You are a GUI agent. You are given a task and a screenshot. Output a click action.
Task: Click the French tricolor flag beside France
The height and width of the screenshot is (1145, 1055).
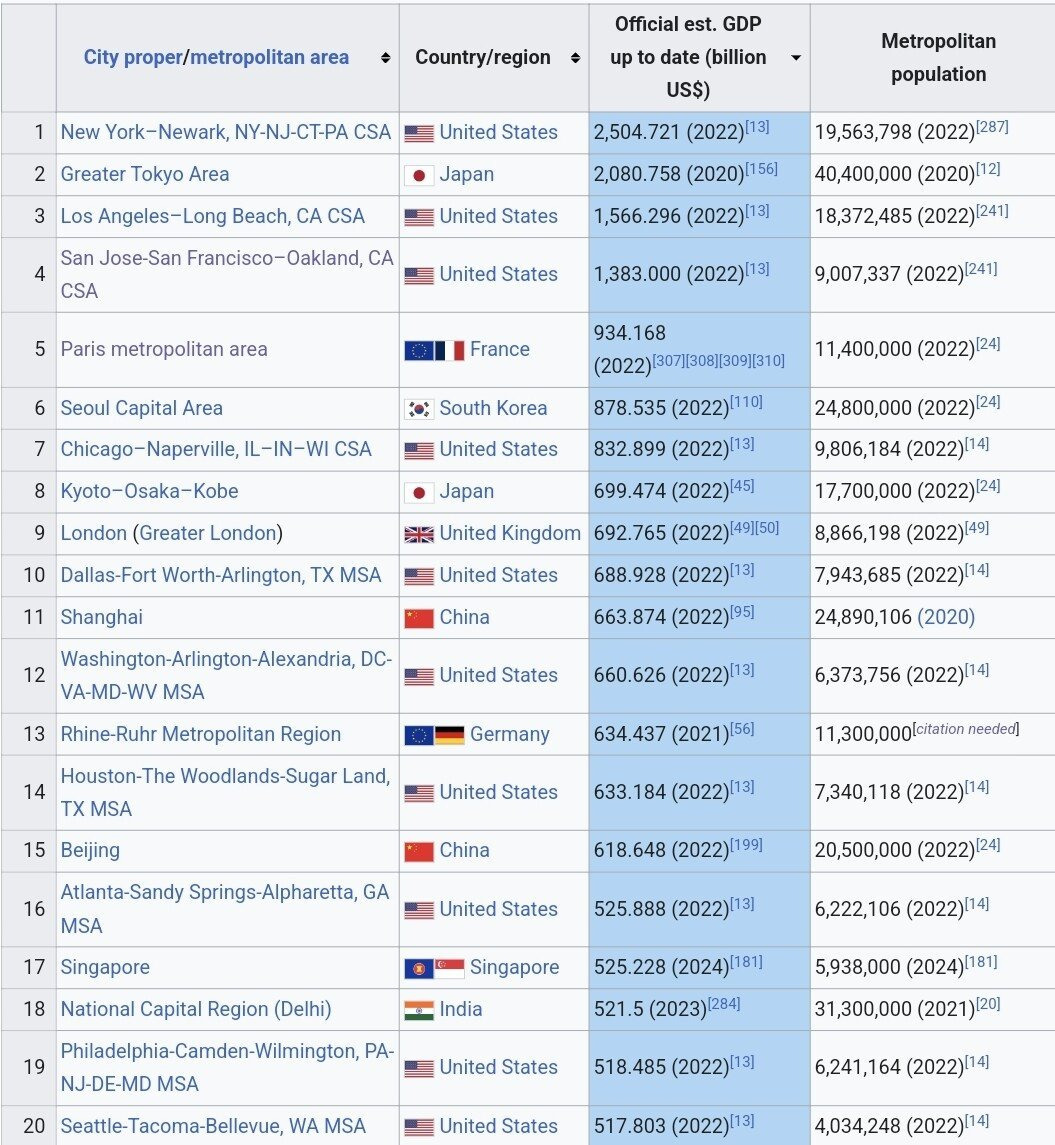click(450, 351)
